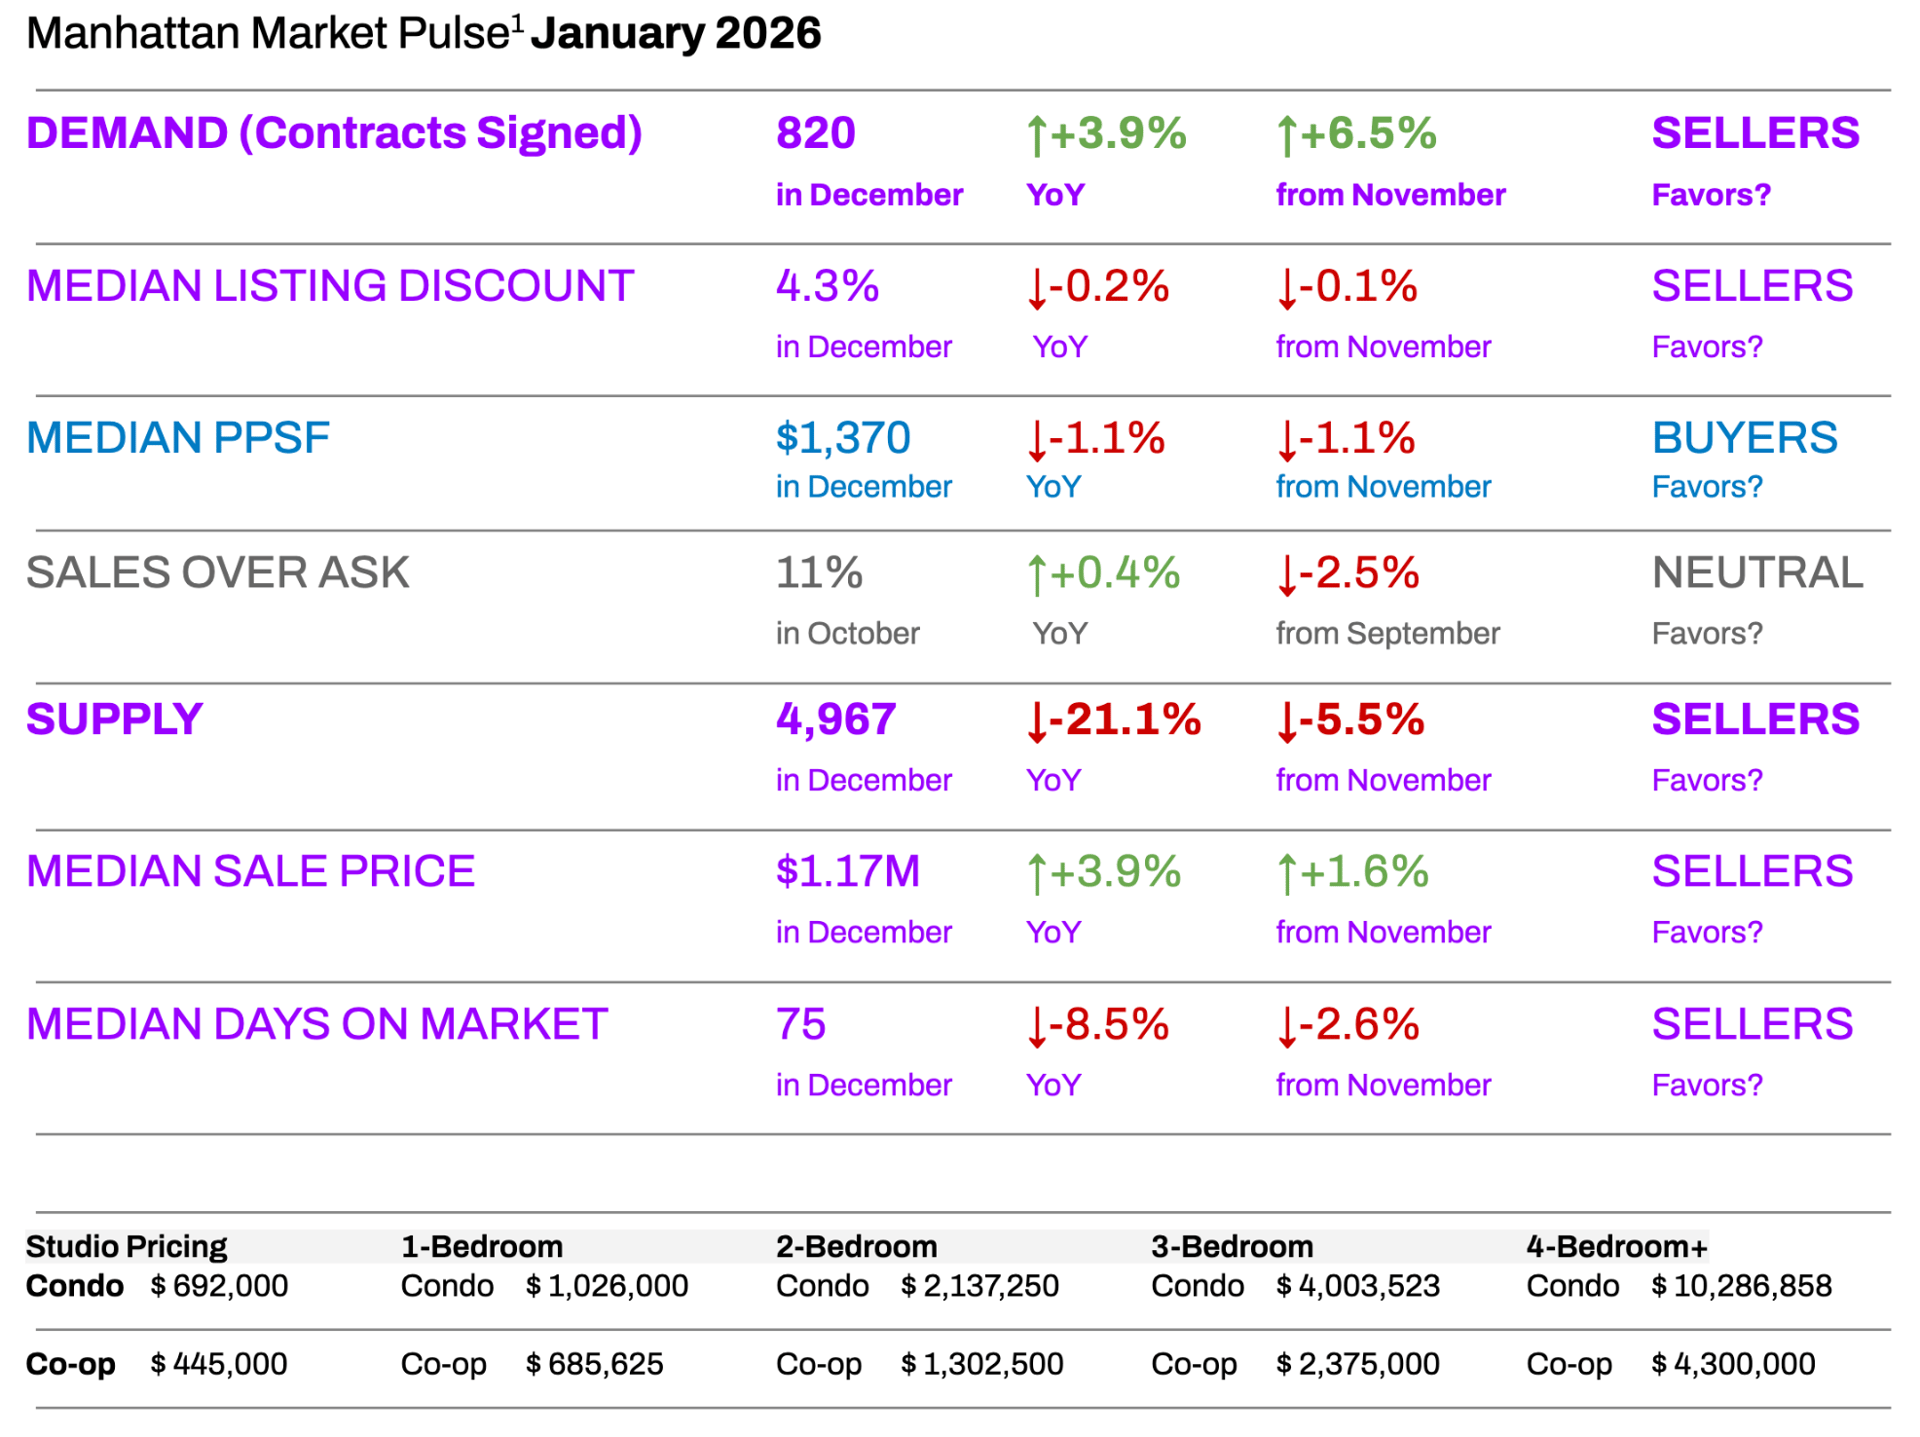Select the 4-Bedroom+ column header
1920x1437 pixels.
[x=1616, y=1246]
